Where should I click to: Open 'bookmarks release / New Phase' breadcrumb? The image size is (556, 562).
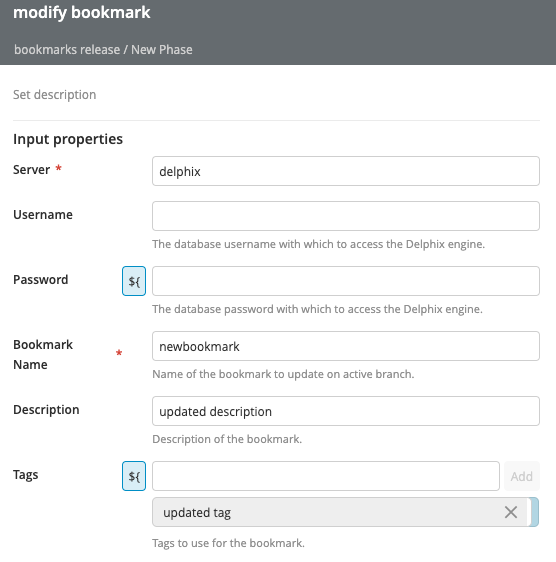coord(103,49)
